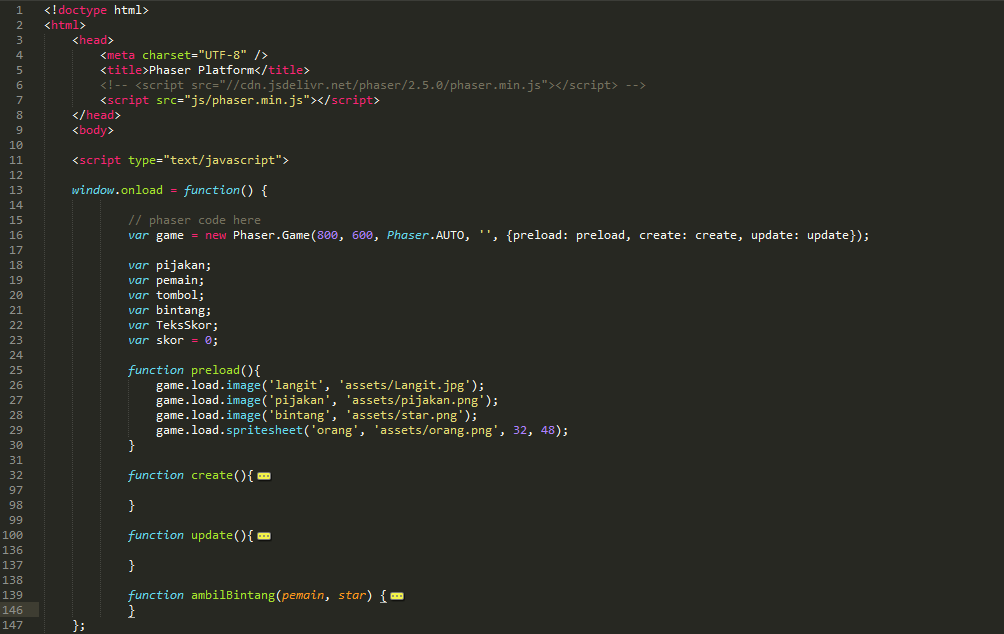Image resolution: width=1004 pixels, height=634 pixels.
Task: Click 'var bintang;' declaration
Action: click(170, 310)
